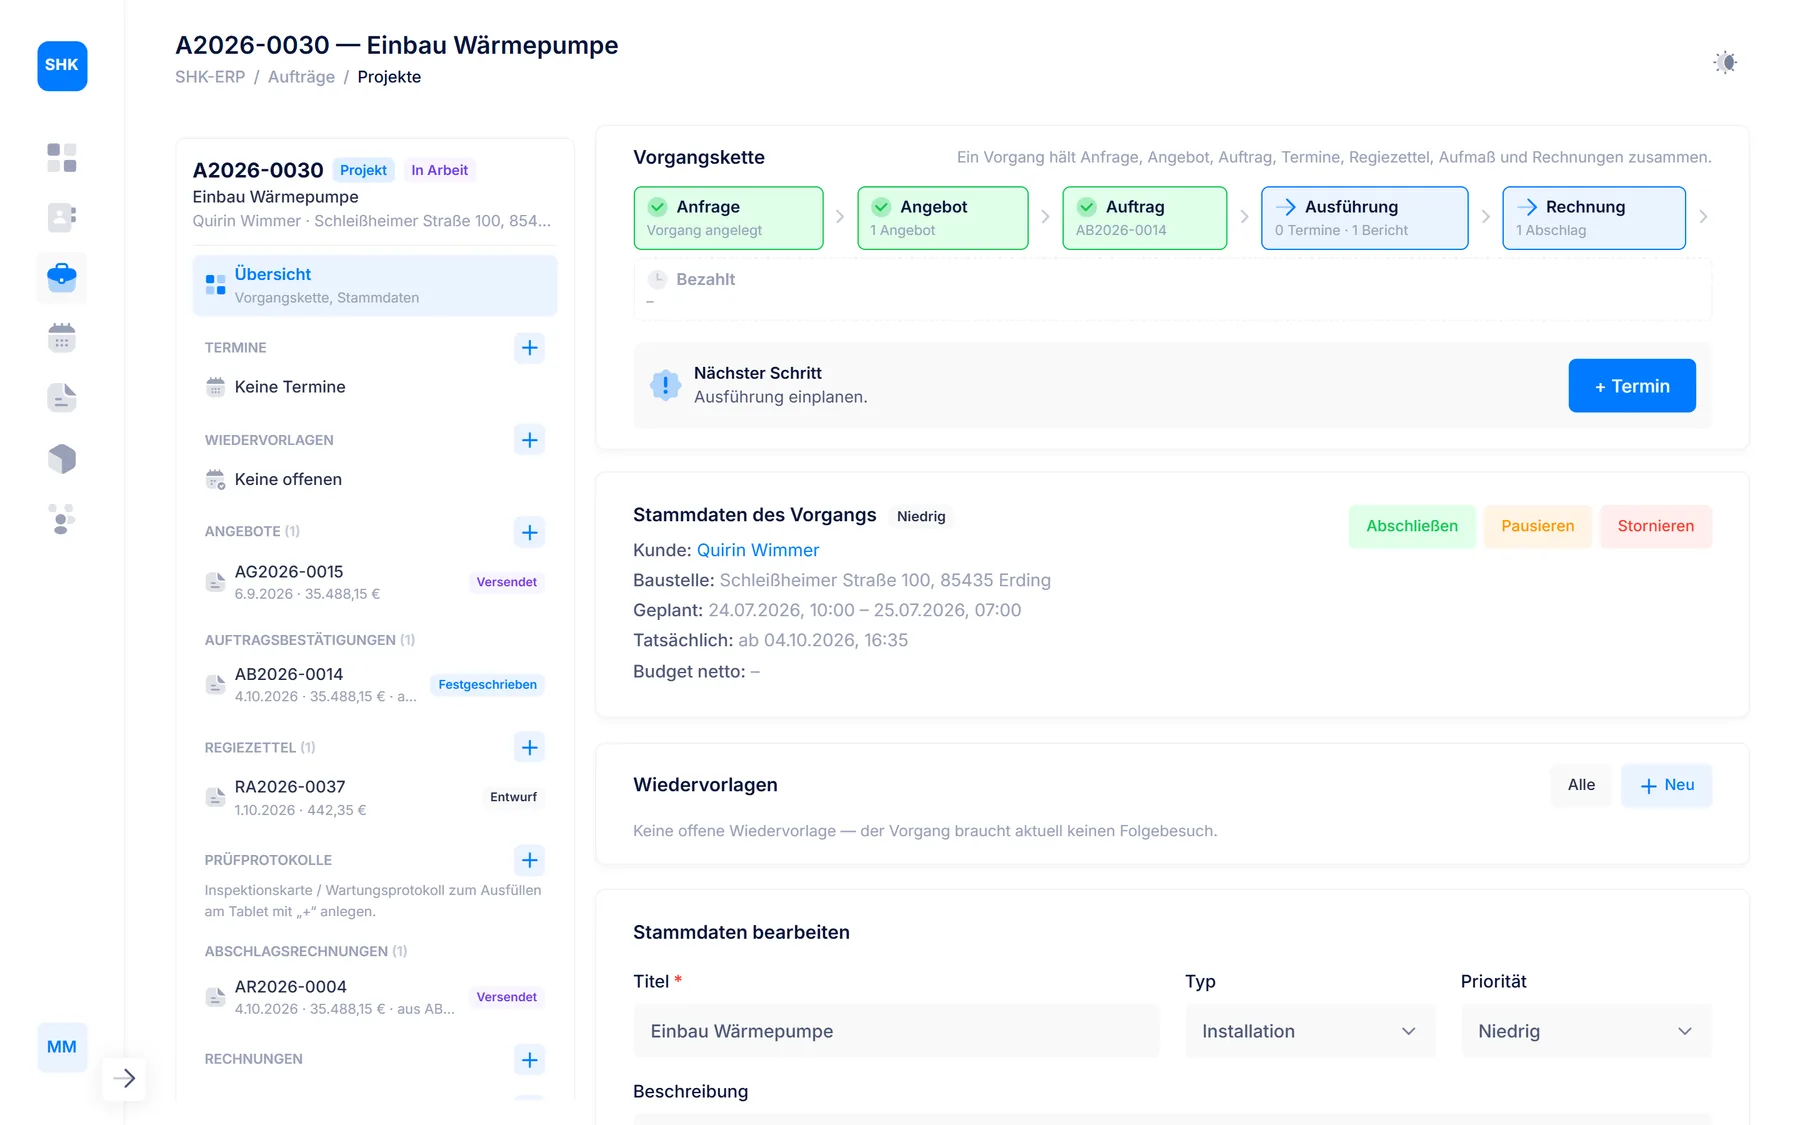Open the team members icon in sidebar
The width and height of the screenshot is (1800, 1125).
pyautogui.click(x=62, y=519)
